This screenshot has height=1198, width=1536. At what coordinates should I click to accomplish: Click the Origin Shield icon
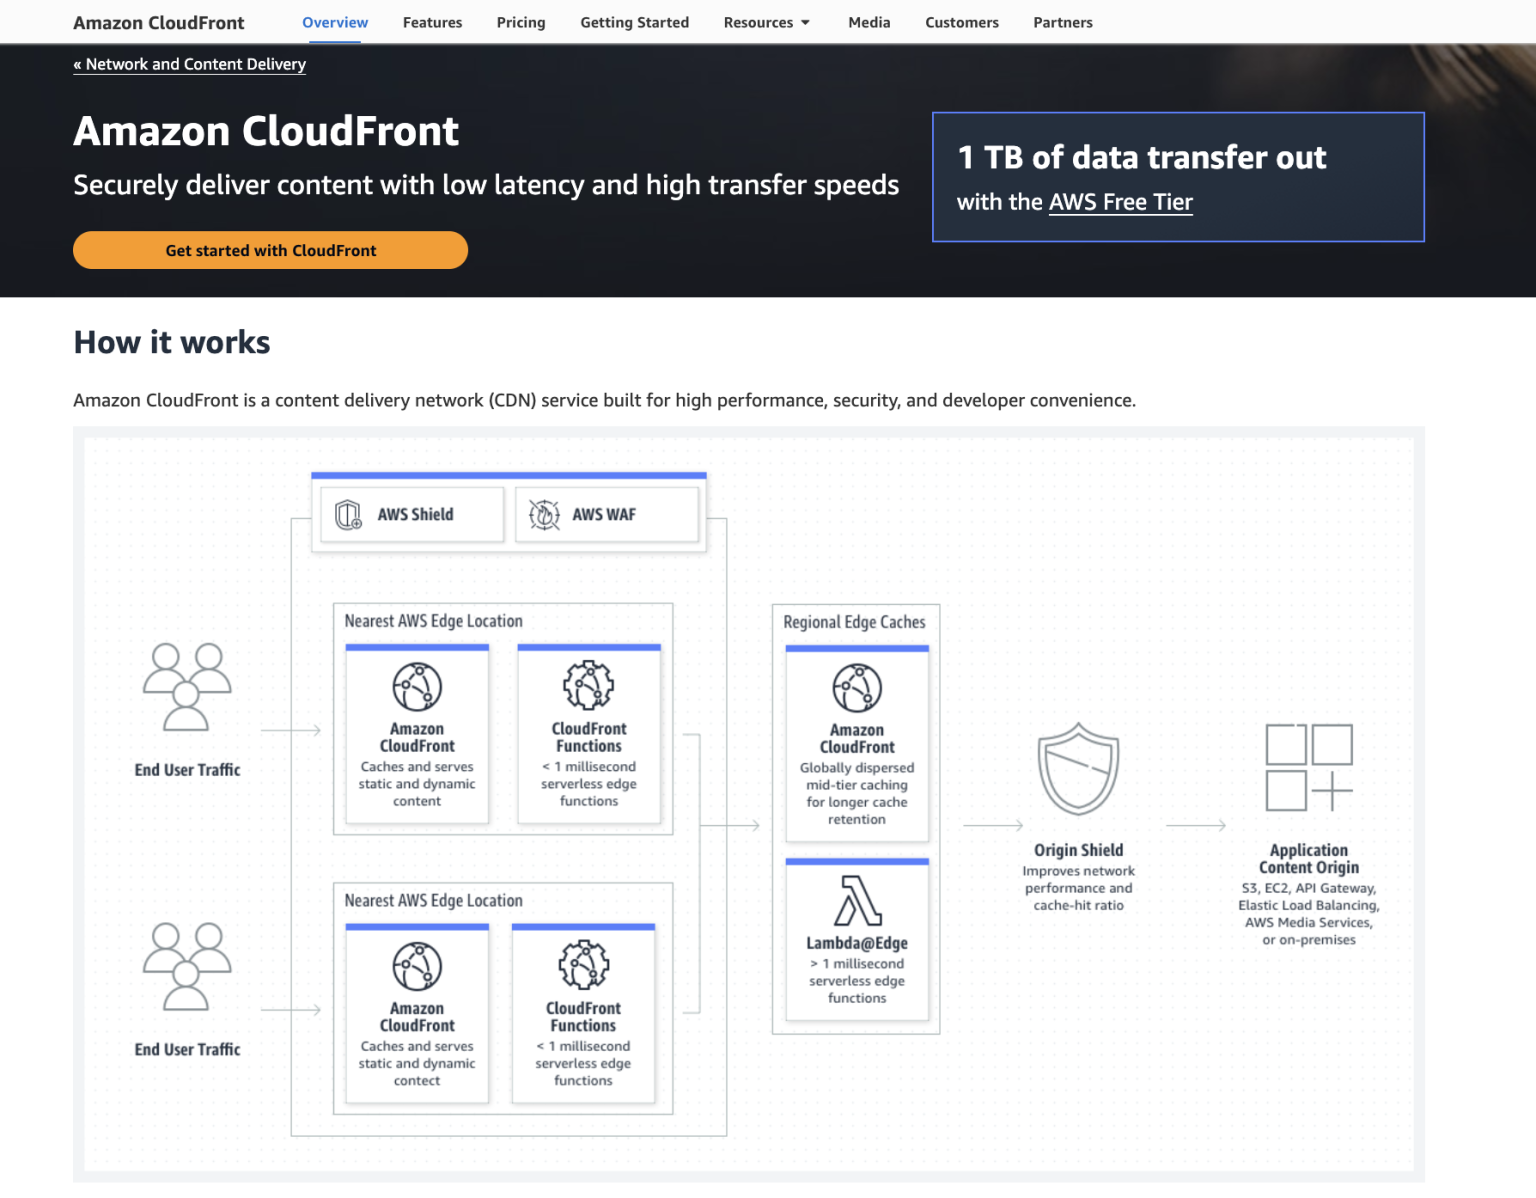click(x=1078, y=770)
